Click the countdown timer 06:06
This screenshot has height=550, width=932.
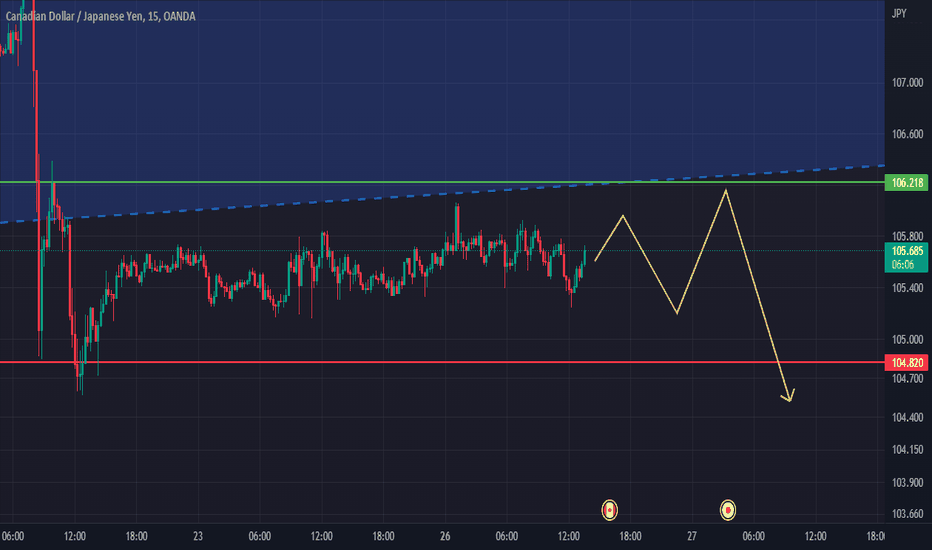click(903, 265)
